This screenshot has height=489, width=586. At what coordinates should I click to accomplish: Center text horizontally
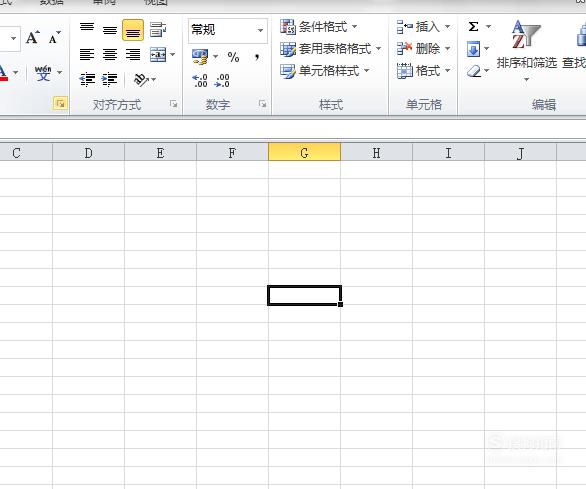(x=110, y=55)
